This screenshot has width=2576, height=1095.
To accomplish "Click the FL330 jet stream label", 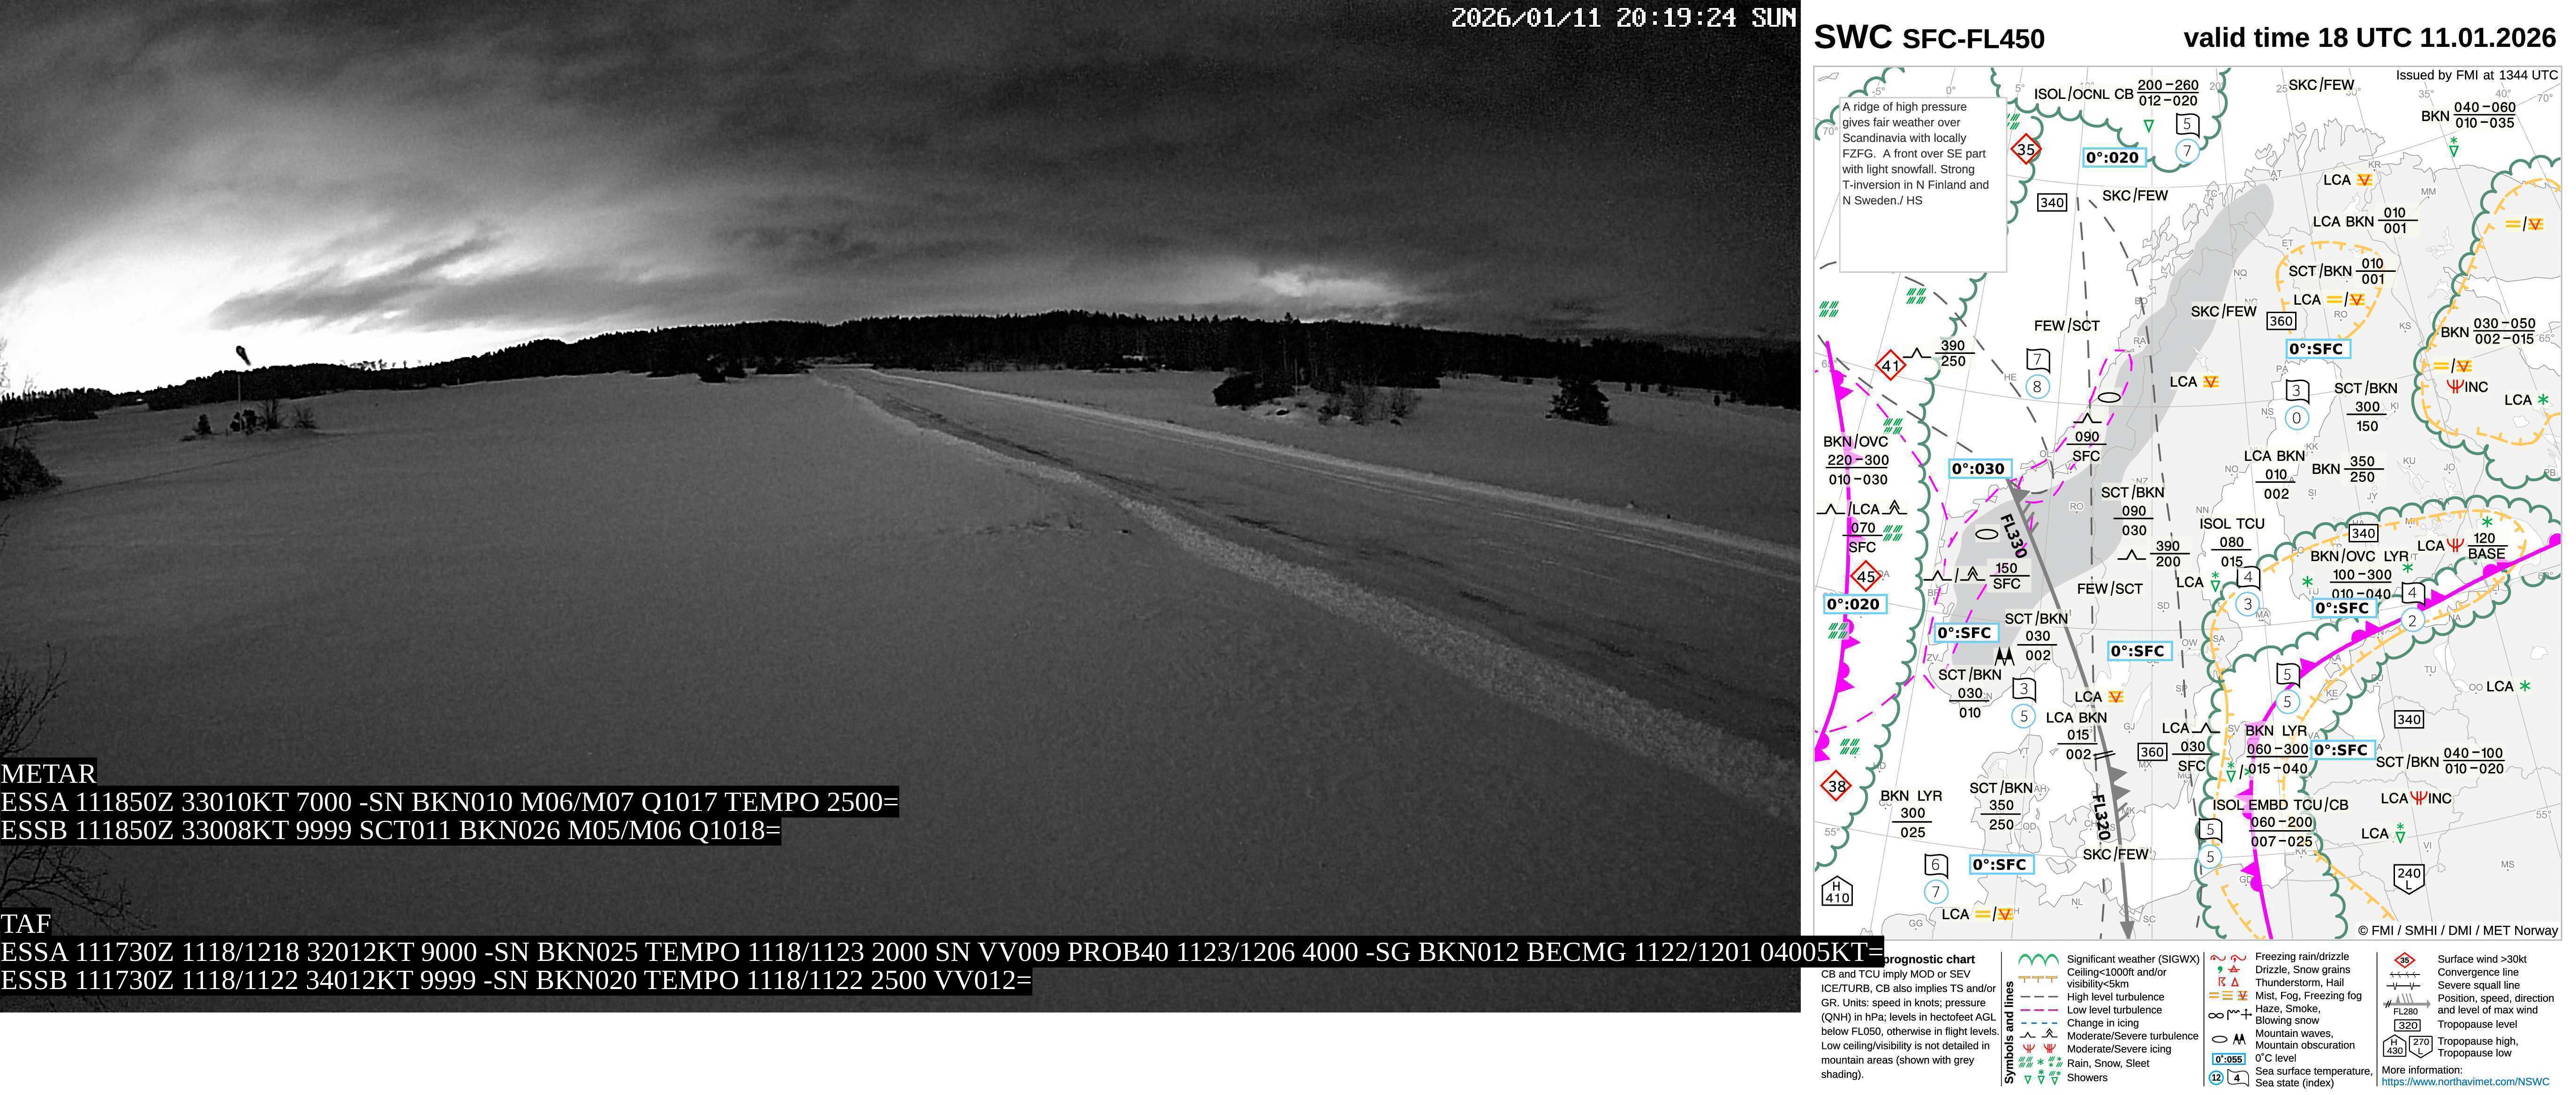I will coord(2013,536).
